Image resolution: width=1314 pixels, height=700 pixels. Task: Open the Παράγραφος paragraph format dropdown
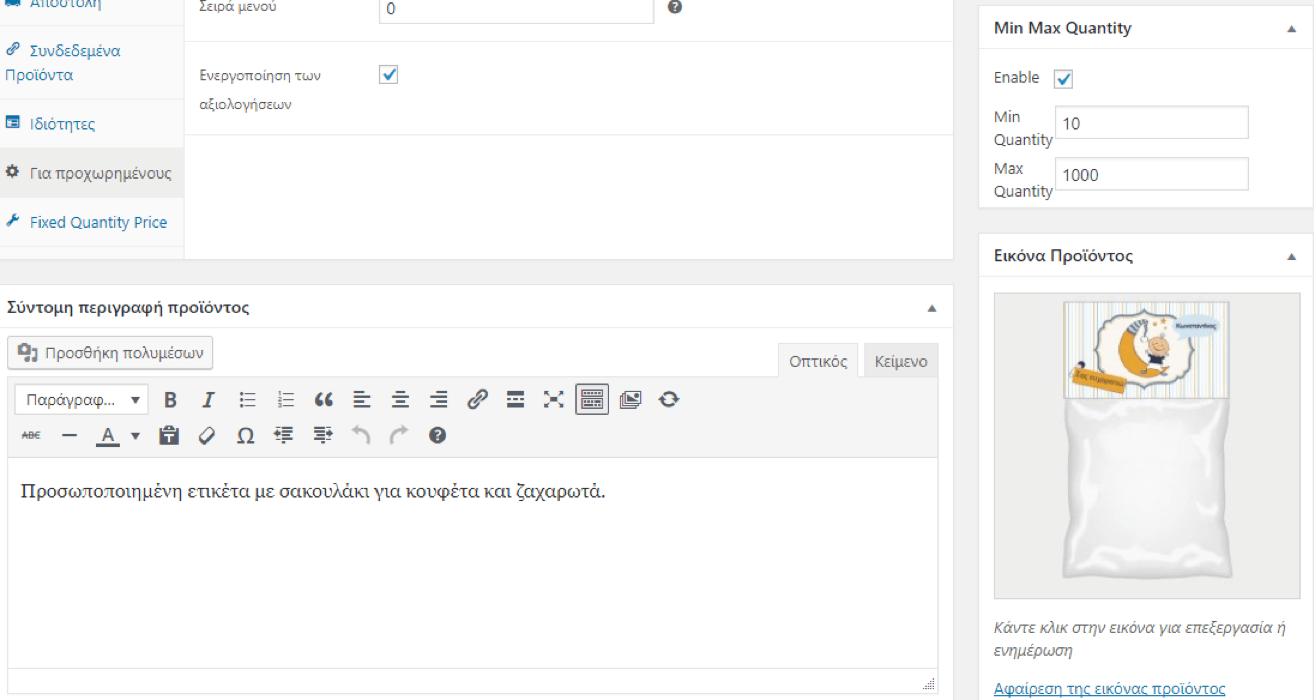click(x=82, y=400)
